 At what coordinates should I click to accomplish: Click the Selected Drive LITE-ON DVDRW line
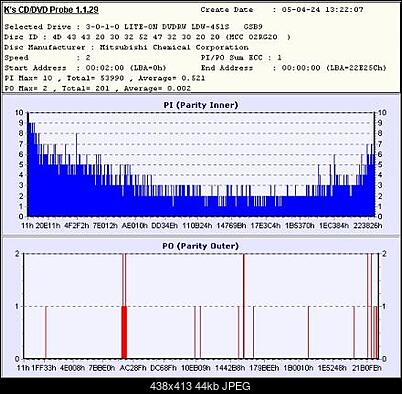tap(133, 27)
